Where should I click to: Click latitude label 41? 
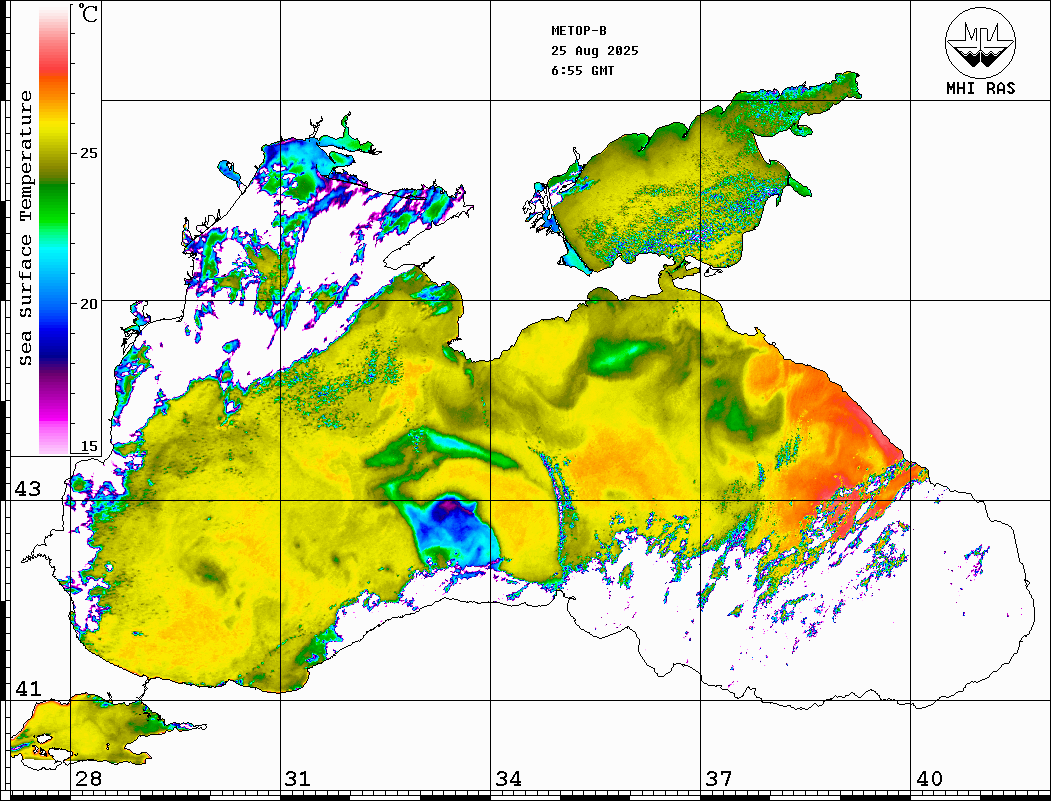[27, 688]
